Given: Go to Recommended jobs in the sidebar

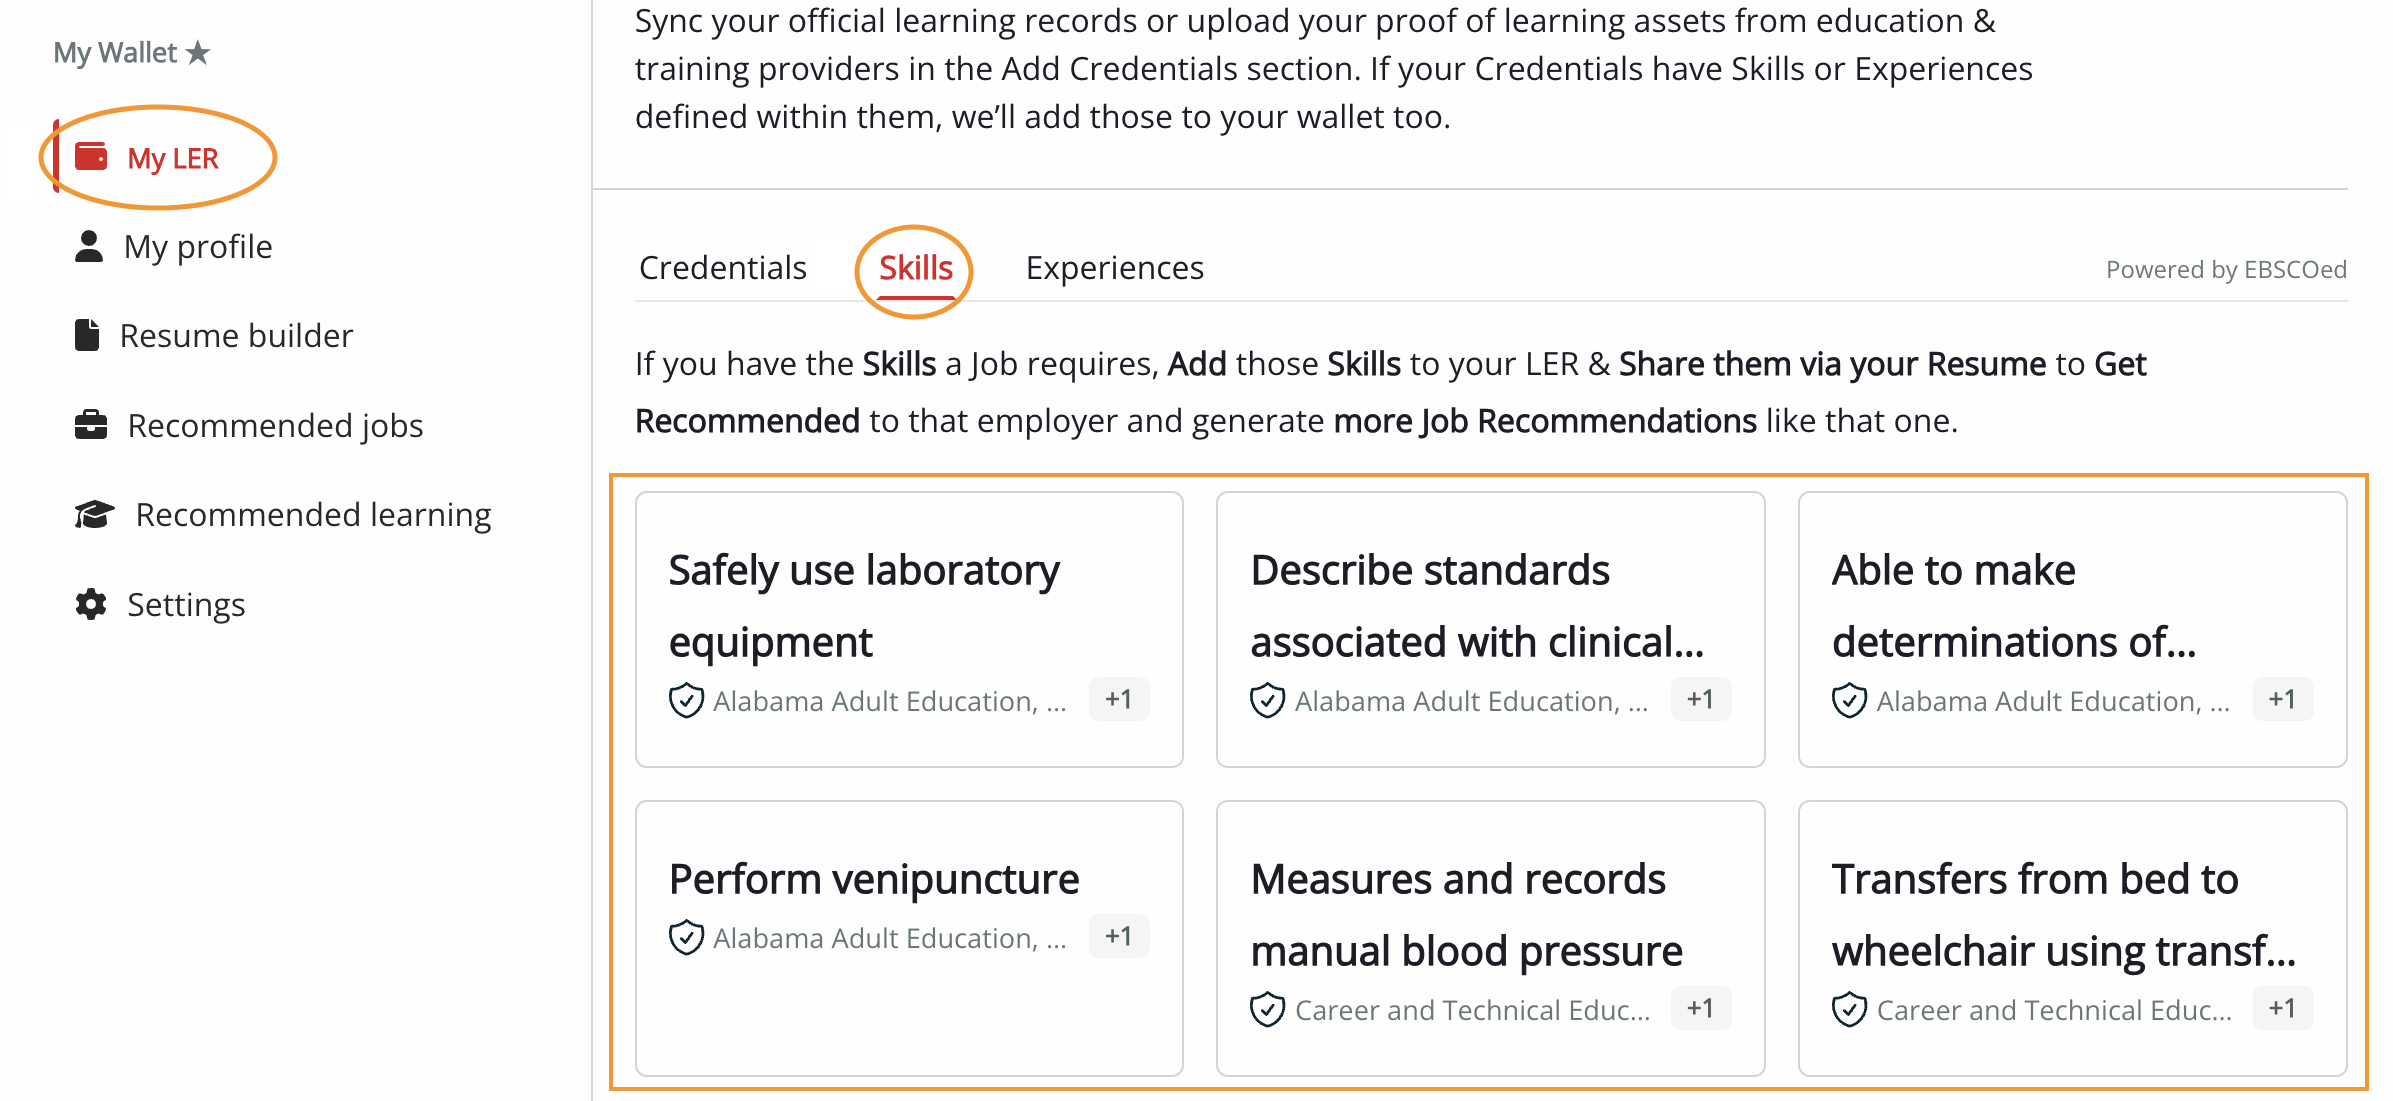Looking at the screenshot, I should coord(275,425).
